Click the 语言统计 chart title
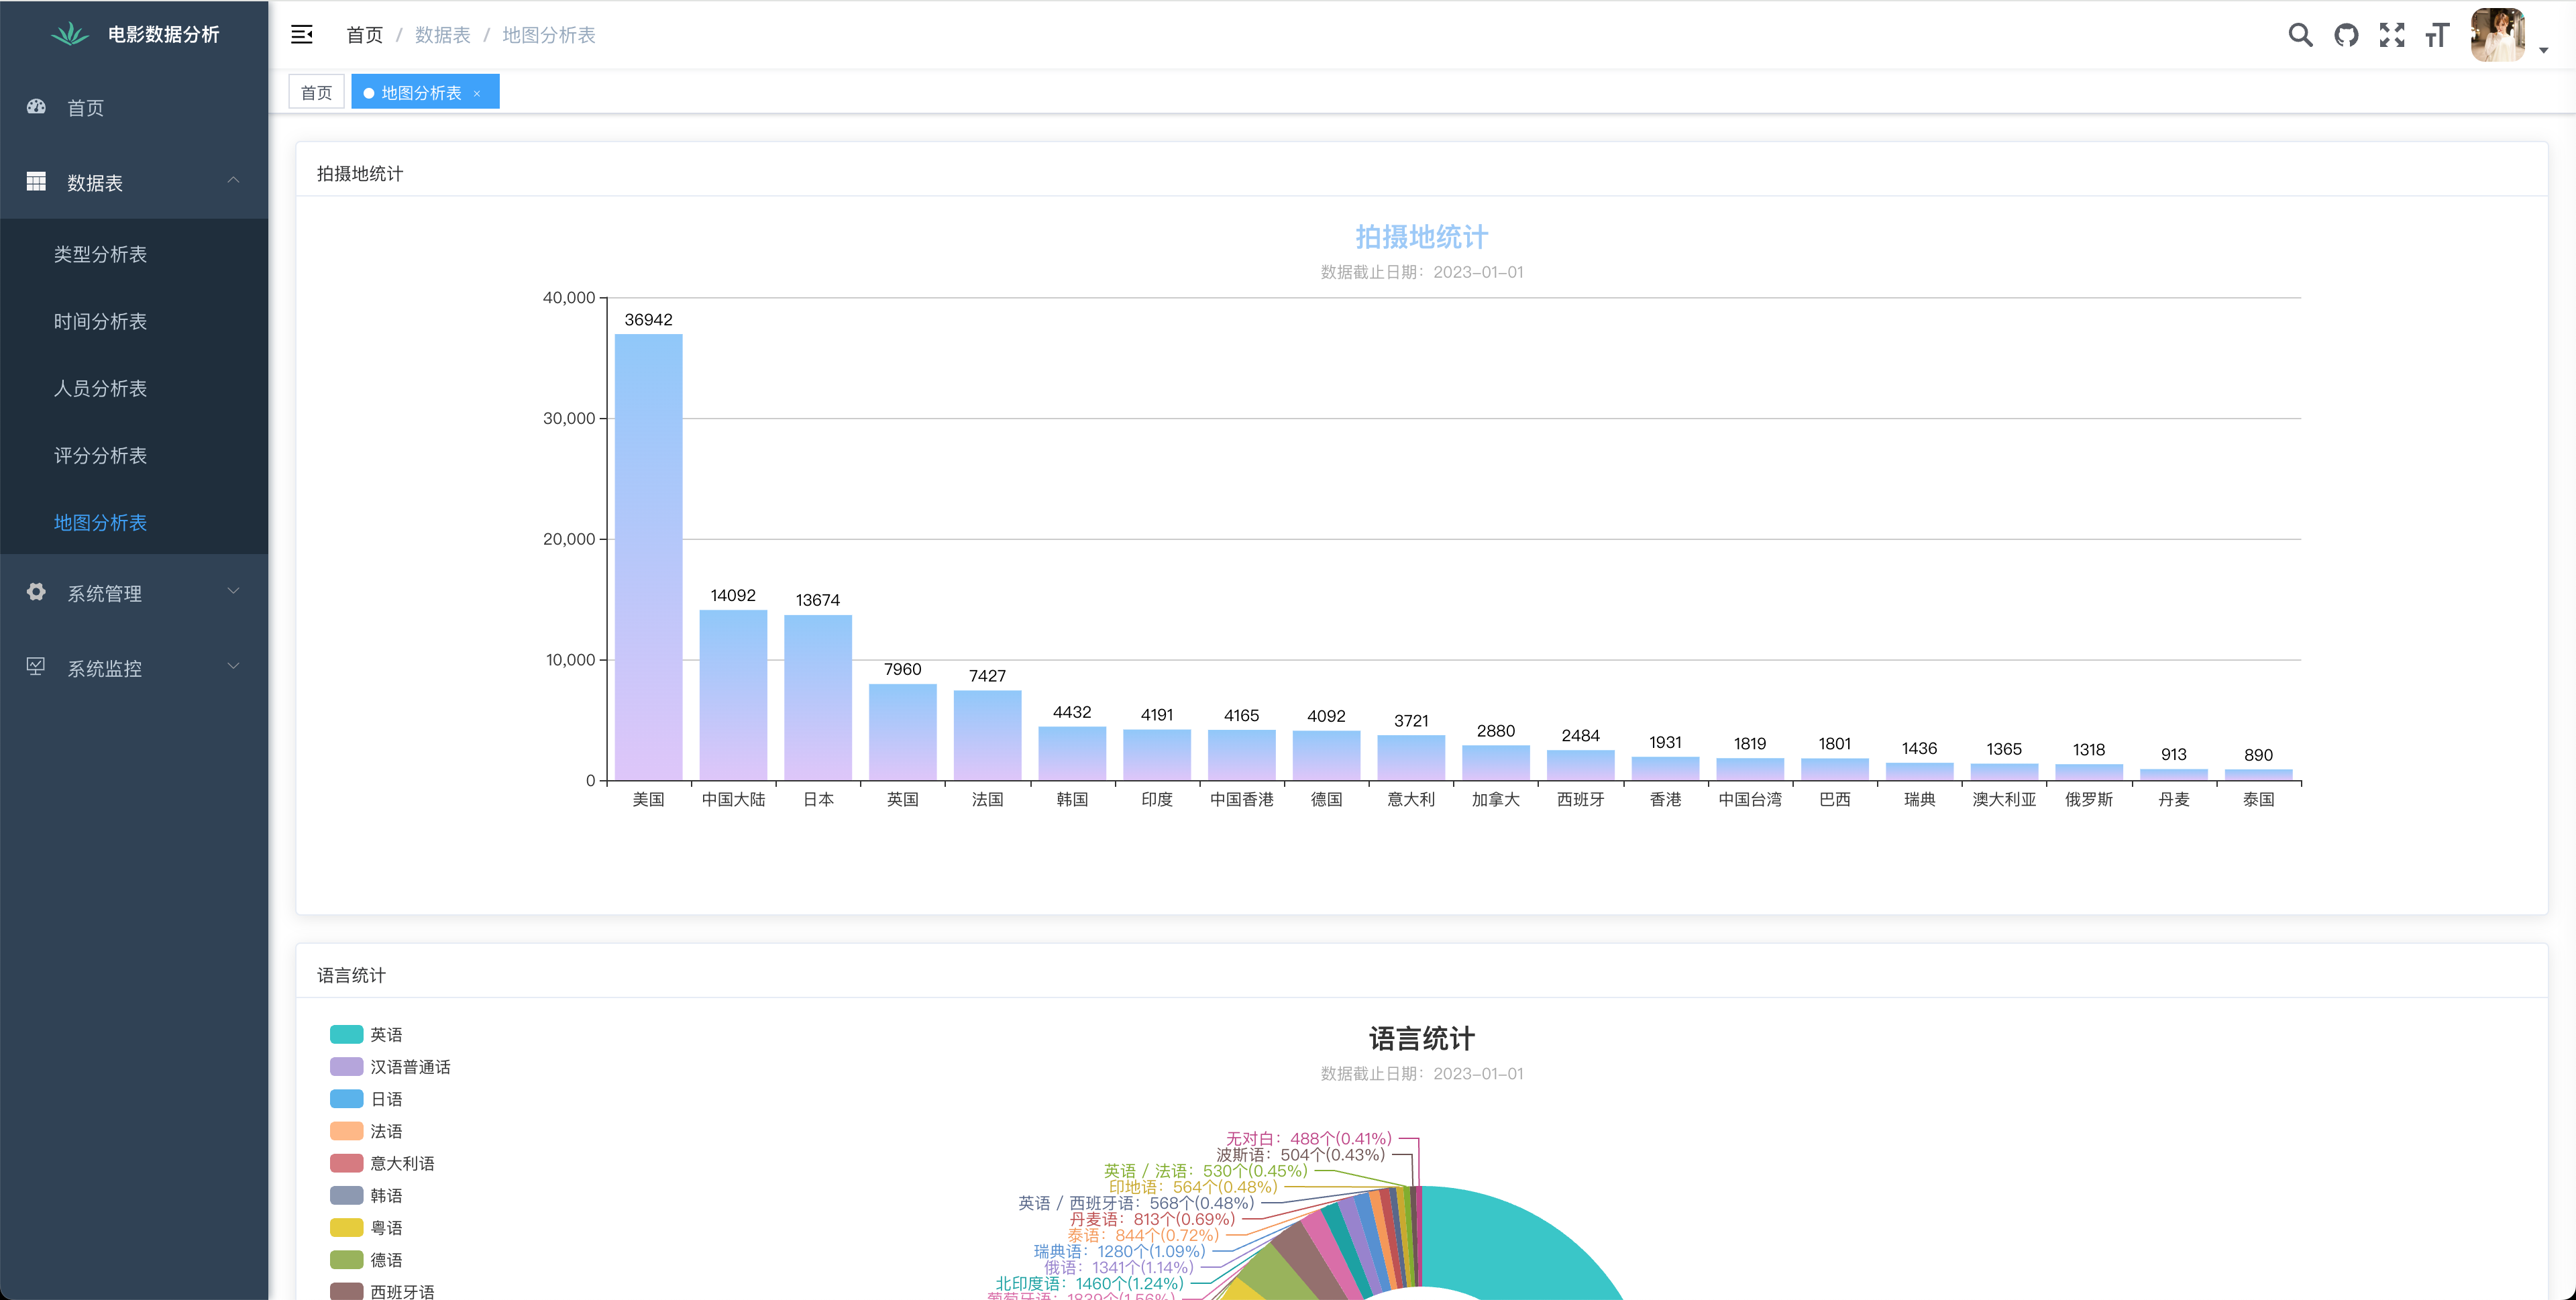The width and height of the screenshot is (2576, 1300). pos(1421,1038)
